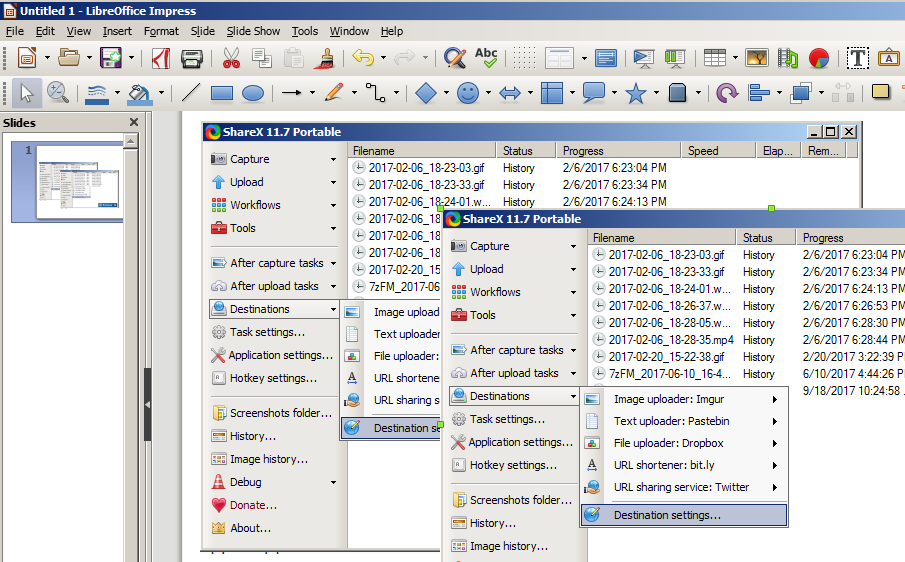
Task: Select the Clone Formatting paintbrush
Action: [325, 58]
